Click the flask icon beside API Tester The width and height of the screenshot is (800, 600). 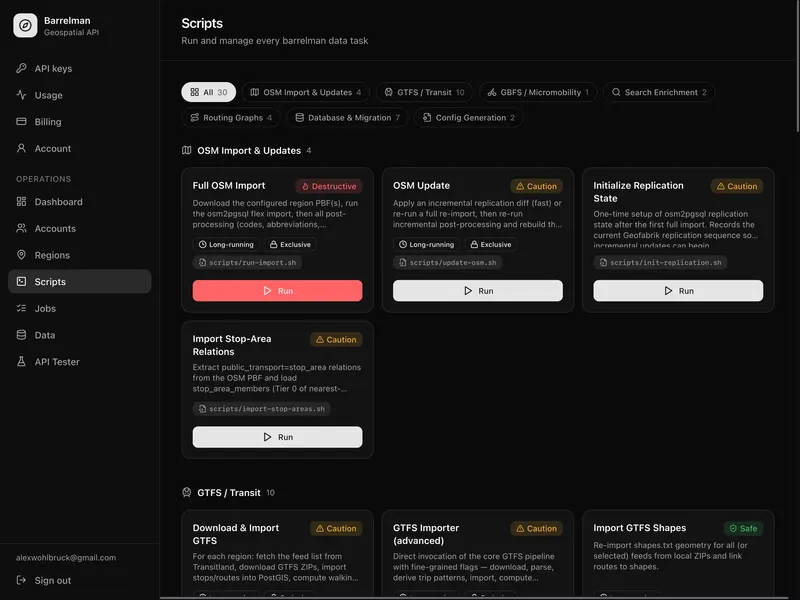pyautogui.click(x=21, y=361)
